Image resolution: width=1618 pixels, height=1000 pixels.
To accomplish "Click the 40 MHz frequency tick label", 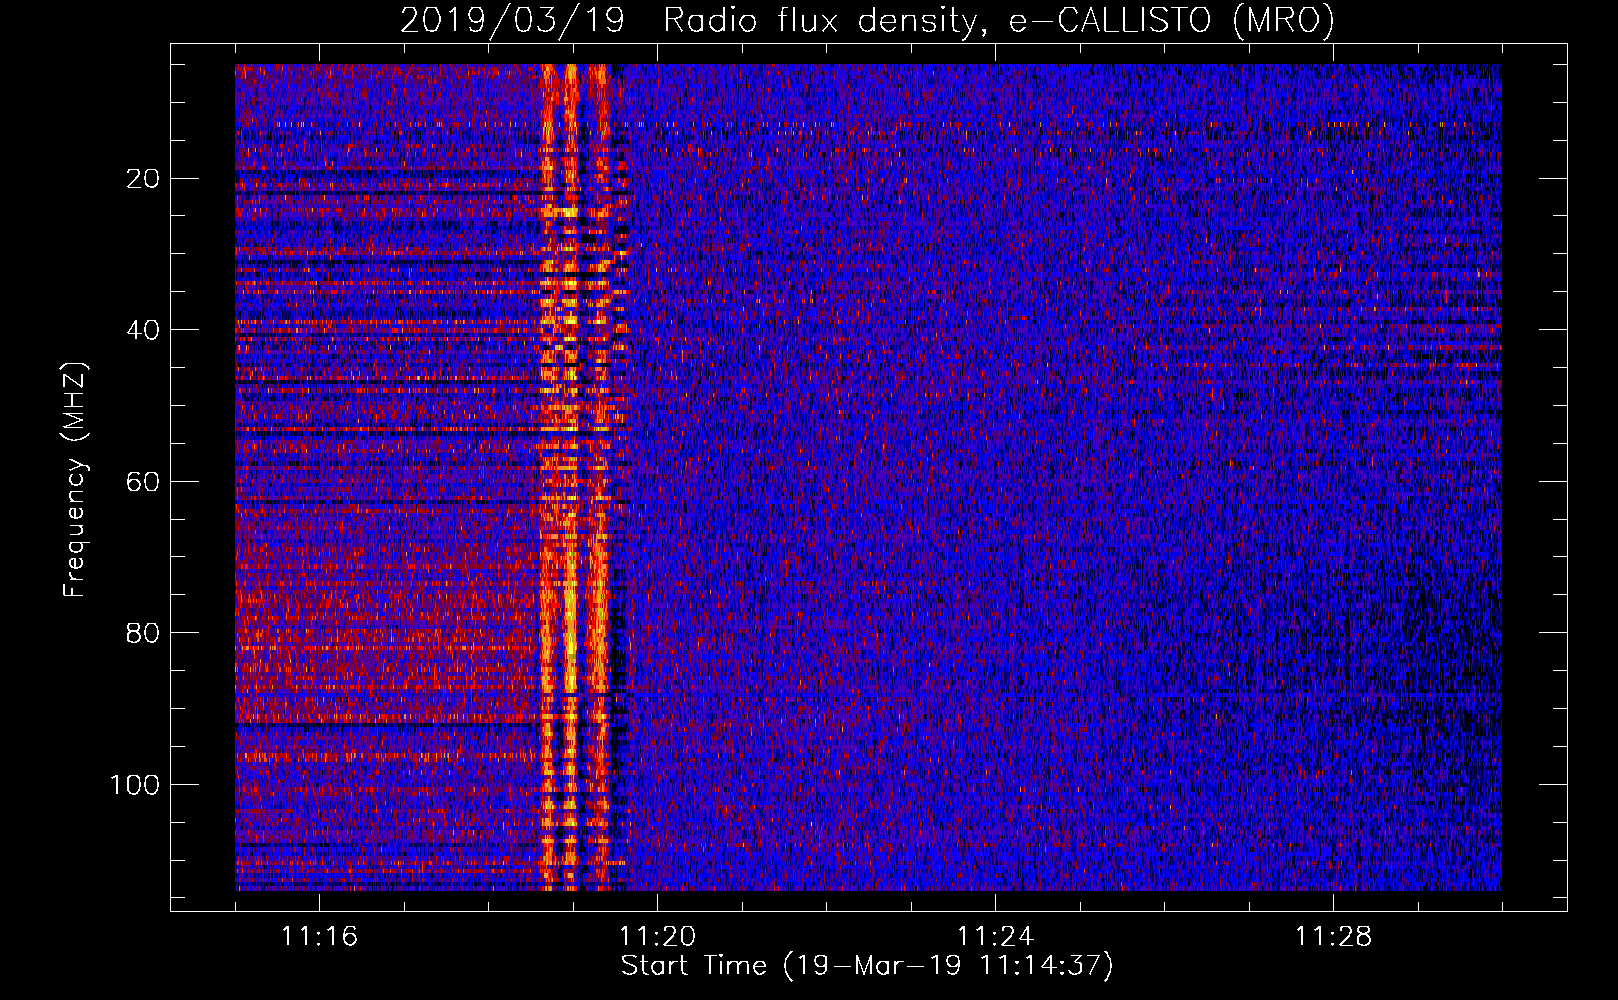I will pyautogui.click(x=143, y=330).
